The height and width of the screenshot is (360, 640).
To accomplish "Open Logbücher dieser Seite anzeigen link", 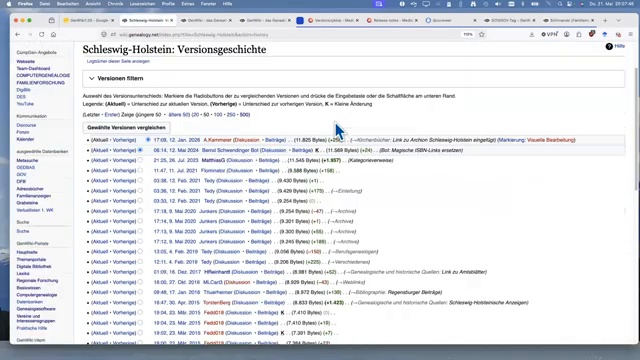I will coord(118,61).
